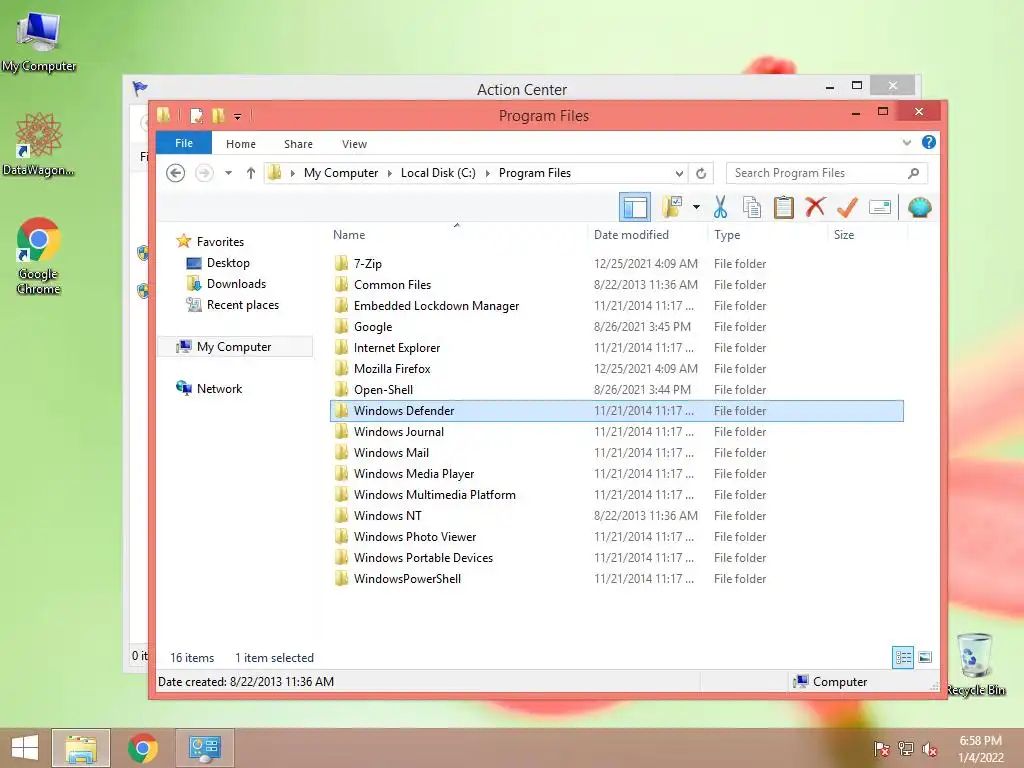Click the muted volume tray icon
Image resolution: width=1024 pixels, height=768 pixels.
(929, 749)
